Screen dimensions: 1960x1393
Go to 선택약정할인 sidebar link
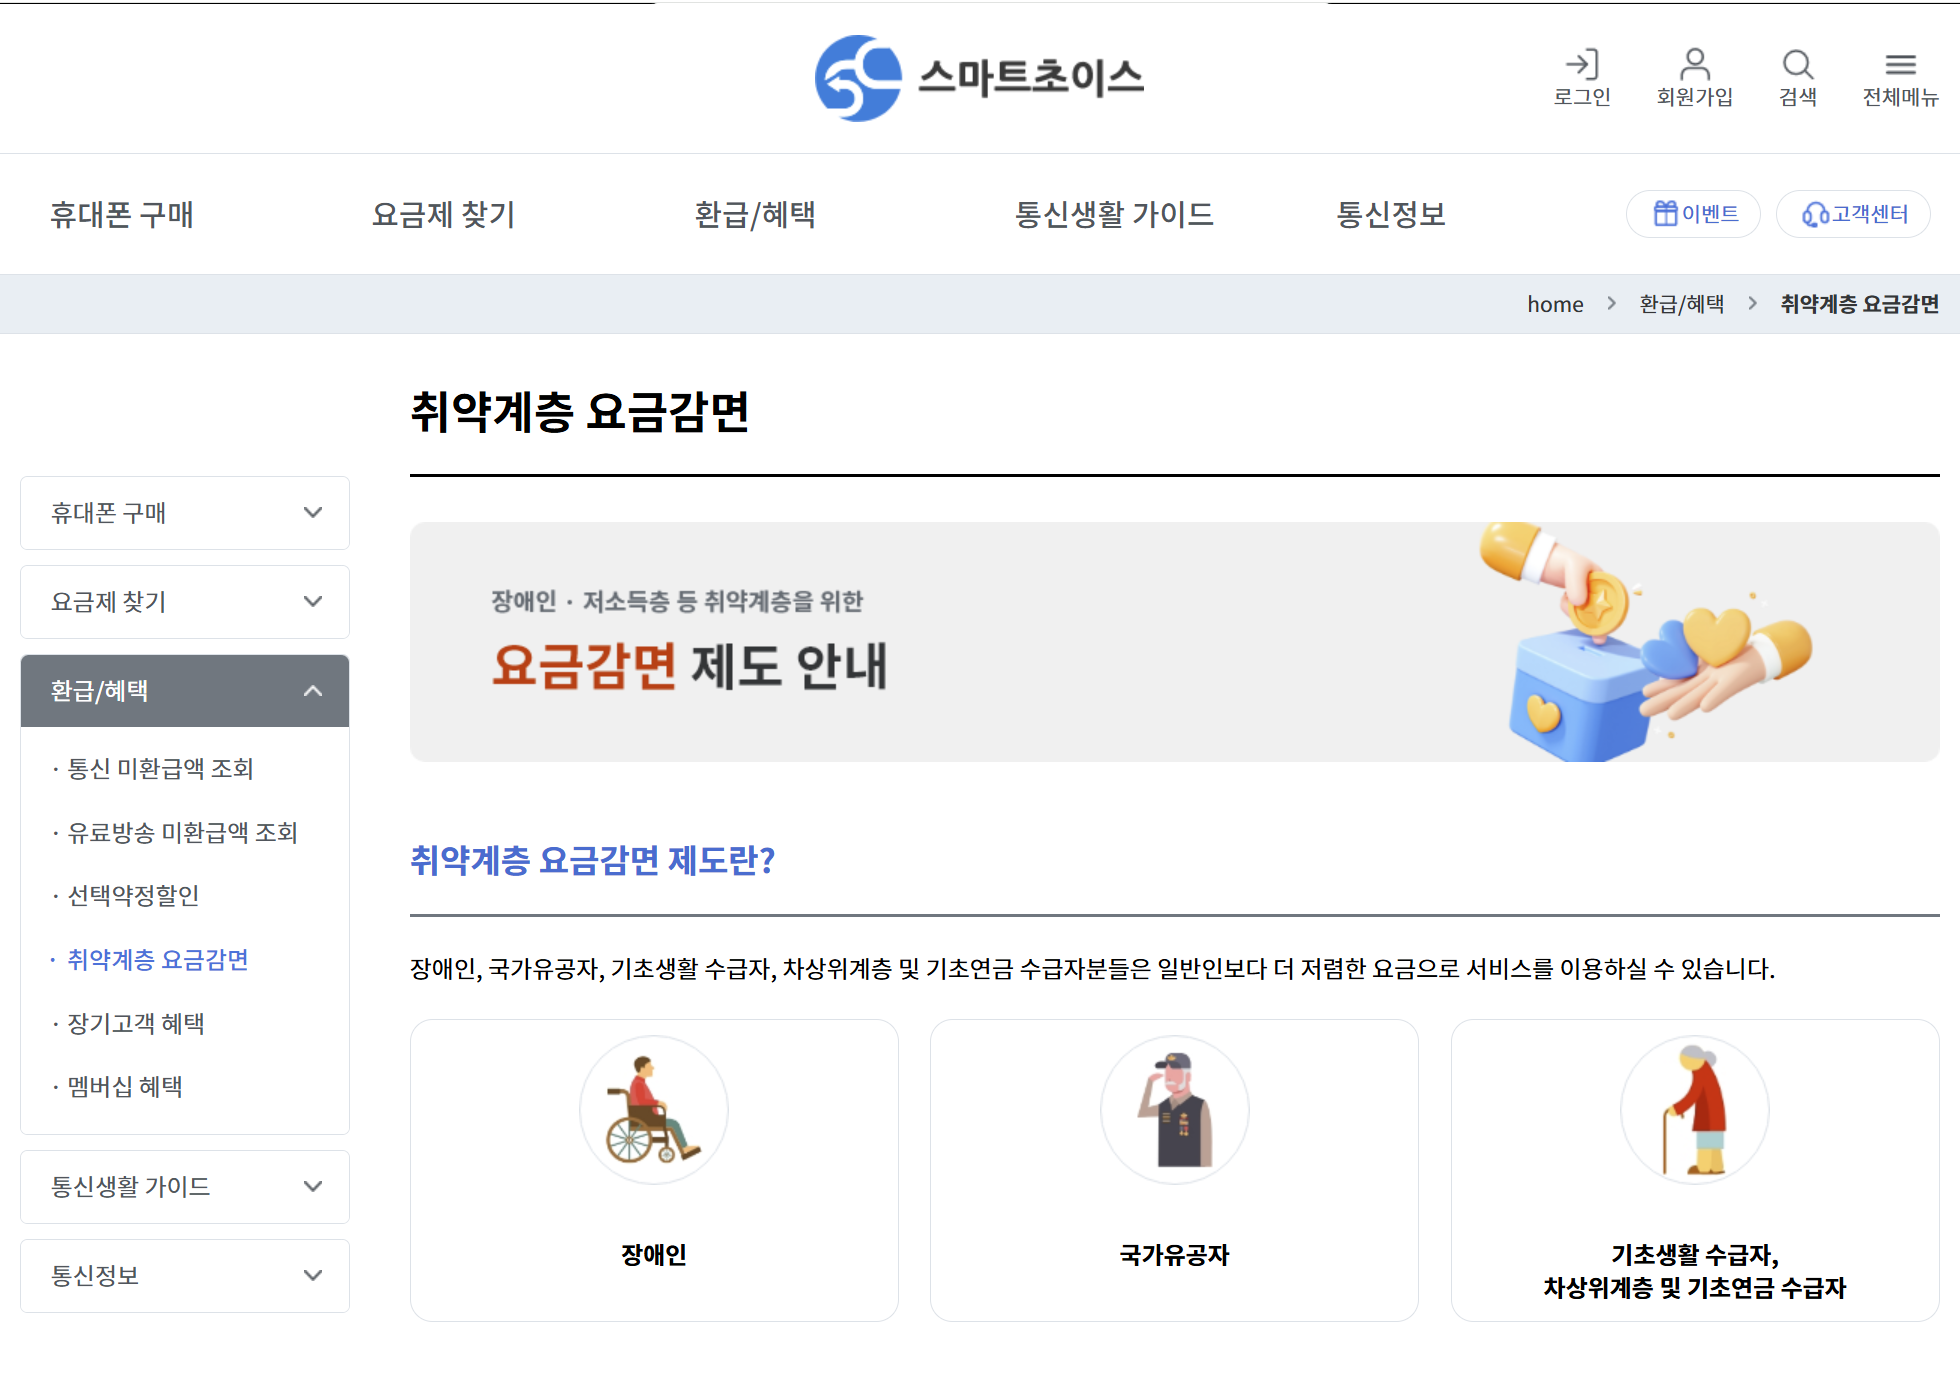tap(133, 895)
